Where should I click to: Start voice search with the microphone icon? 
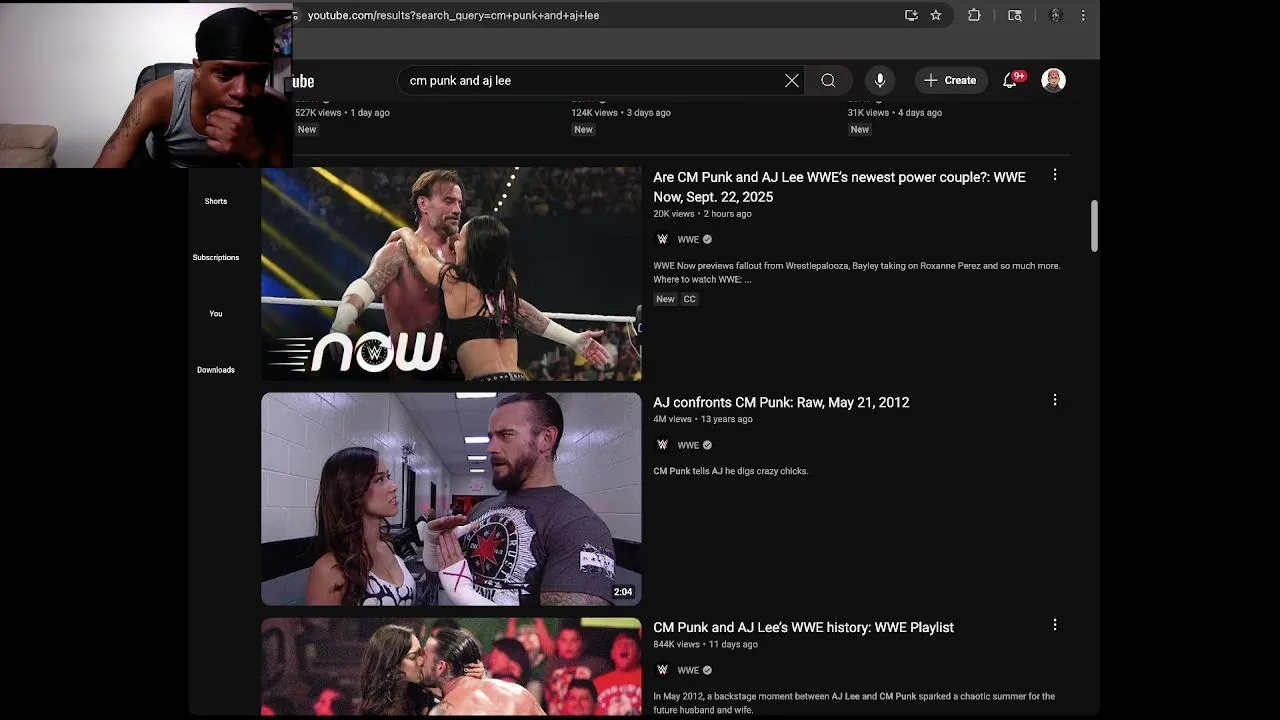(x=880, y=80)
